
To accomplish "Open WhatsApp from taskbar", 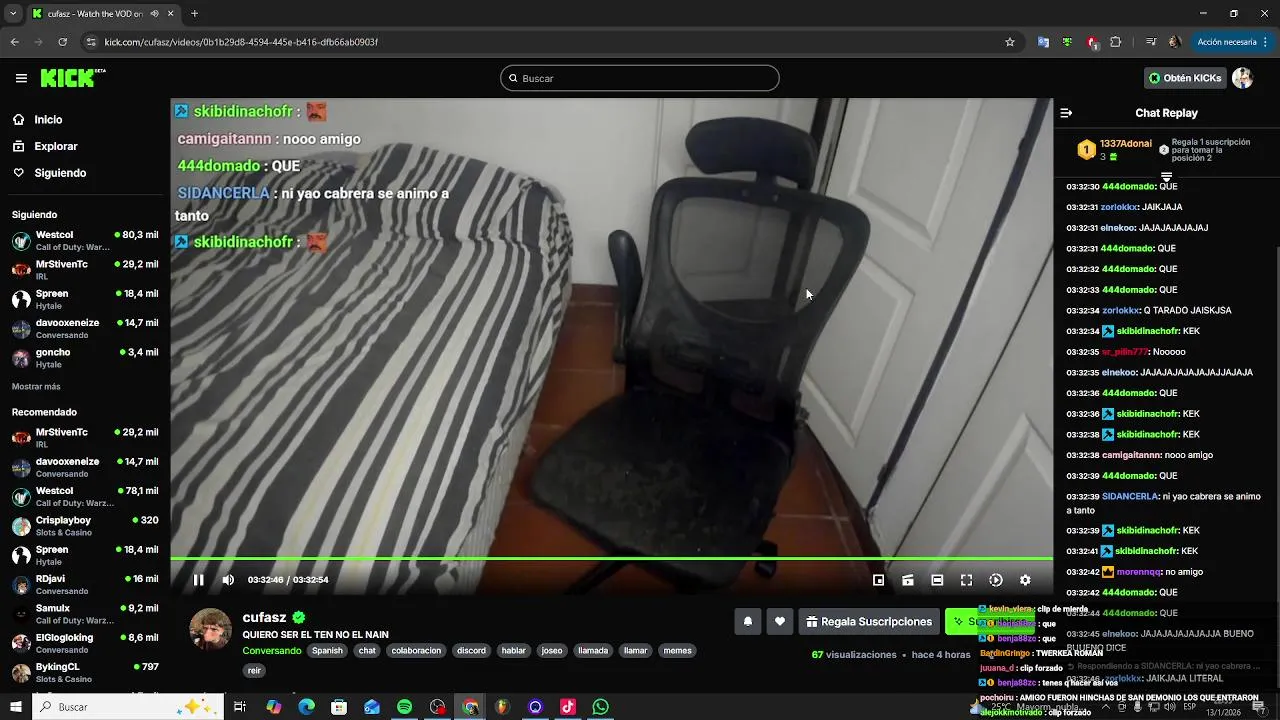I will point(600,707).
